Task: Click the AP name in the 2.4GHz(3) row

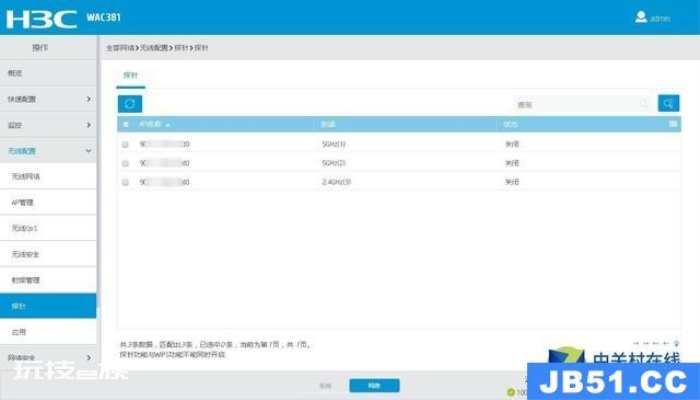Action: [x=164, y=182]
